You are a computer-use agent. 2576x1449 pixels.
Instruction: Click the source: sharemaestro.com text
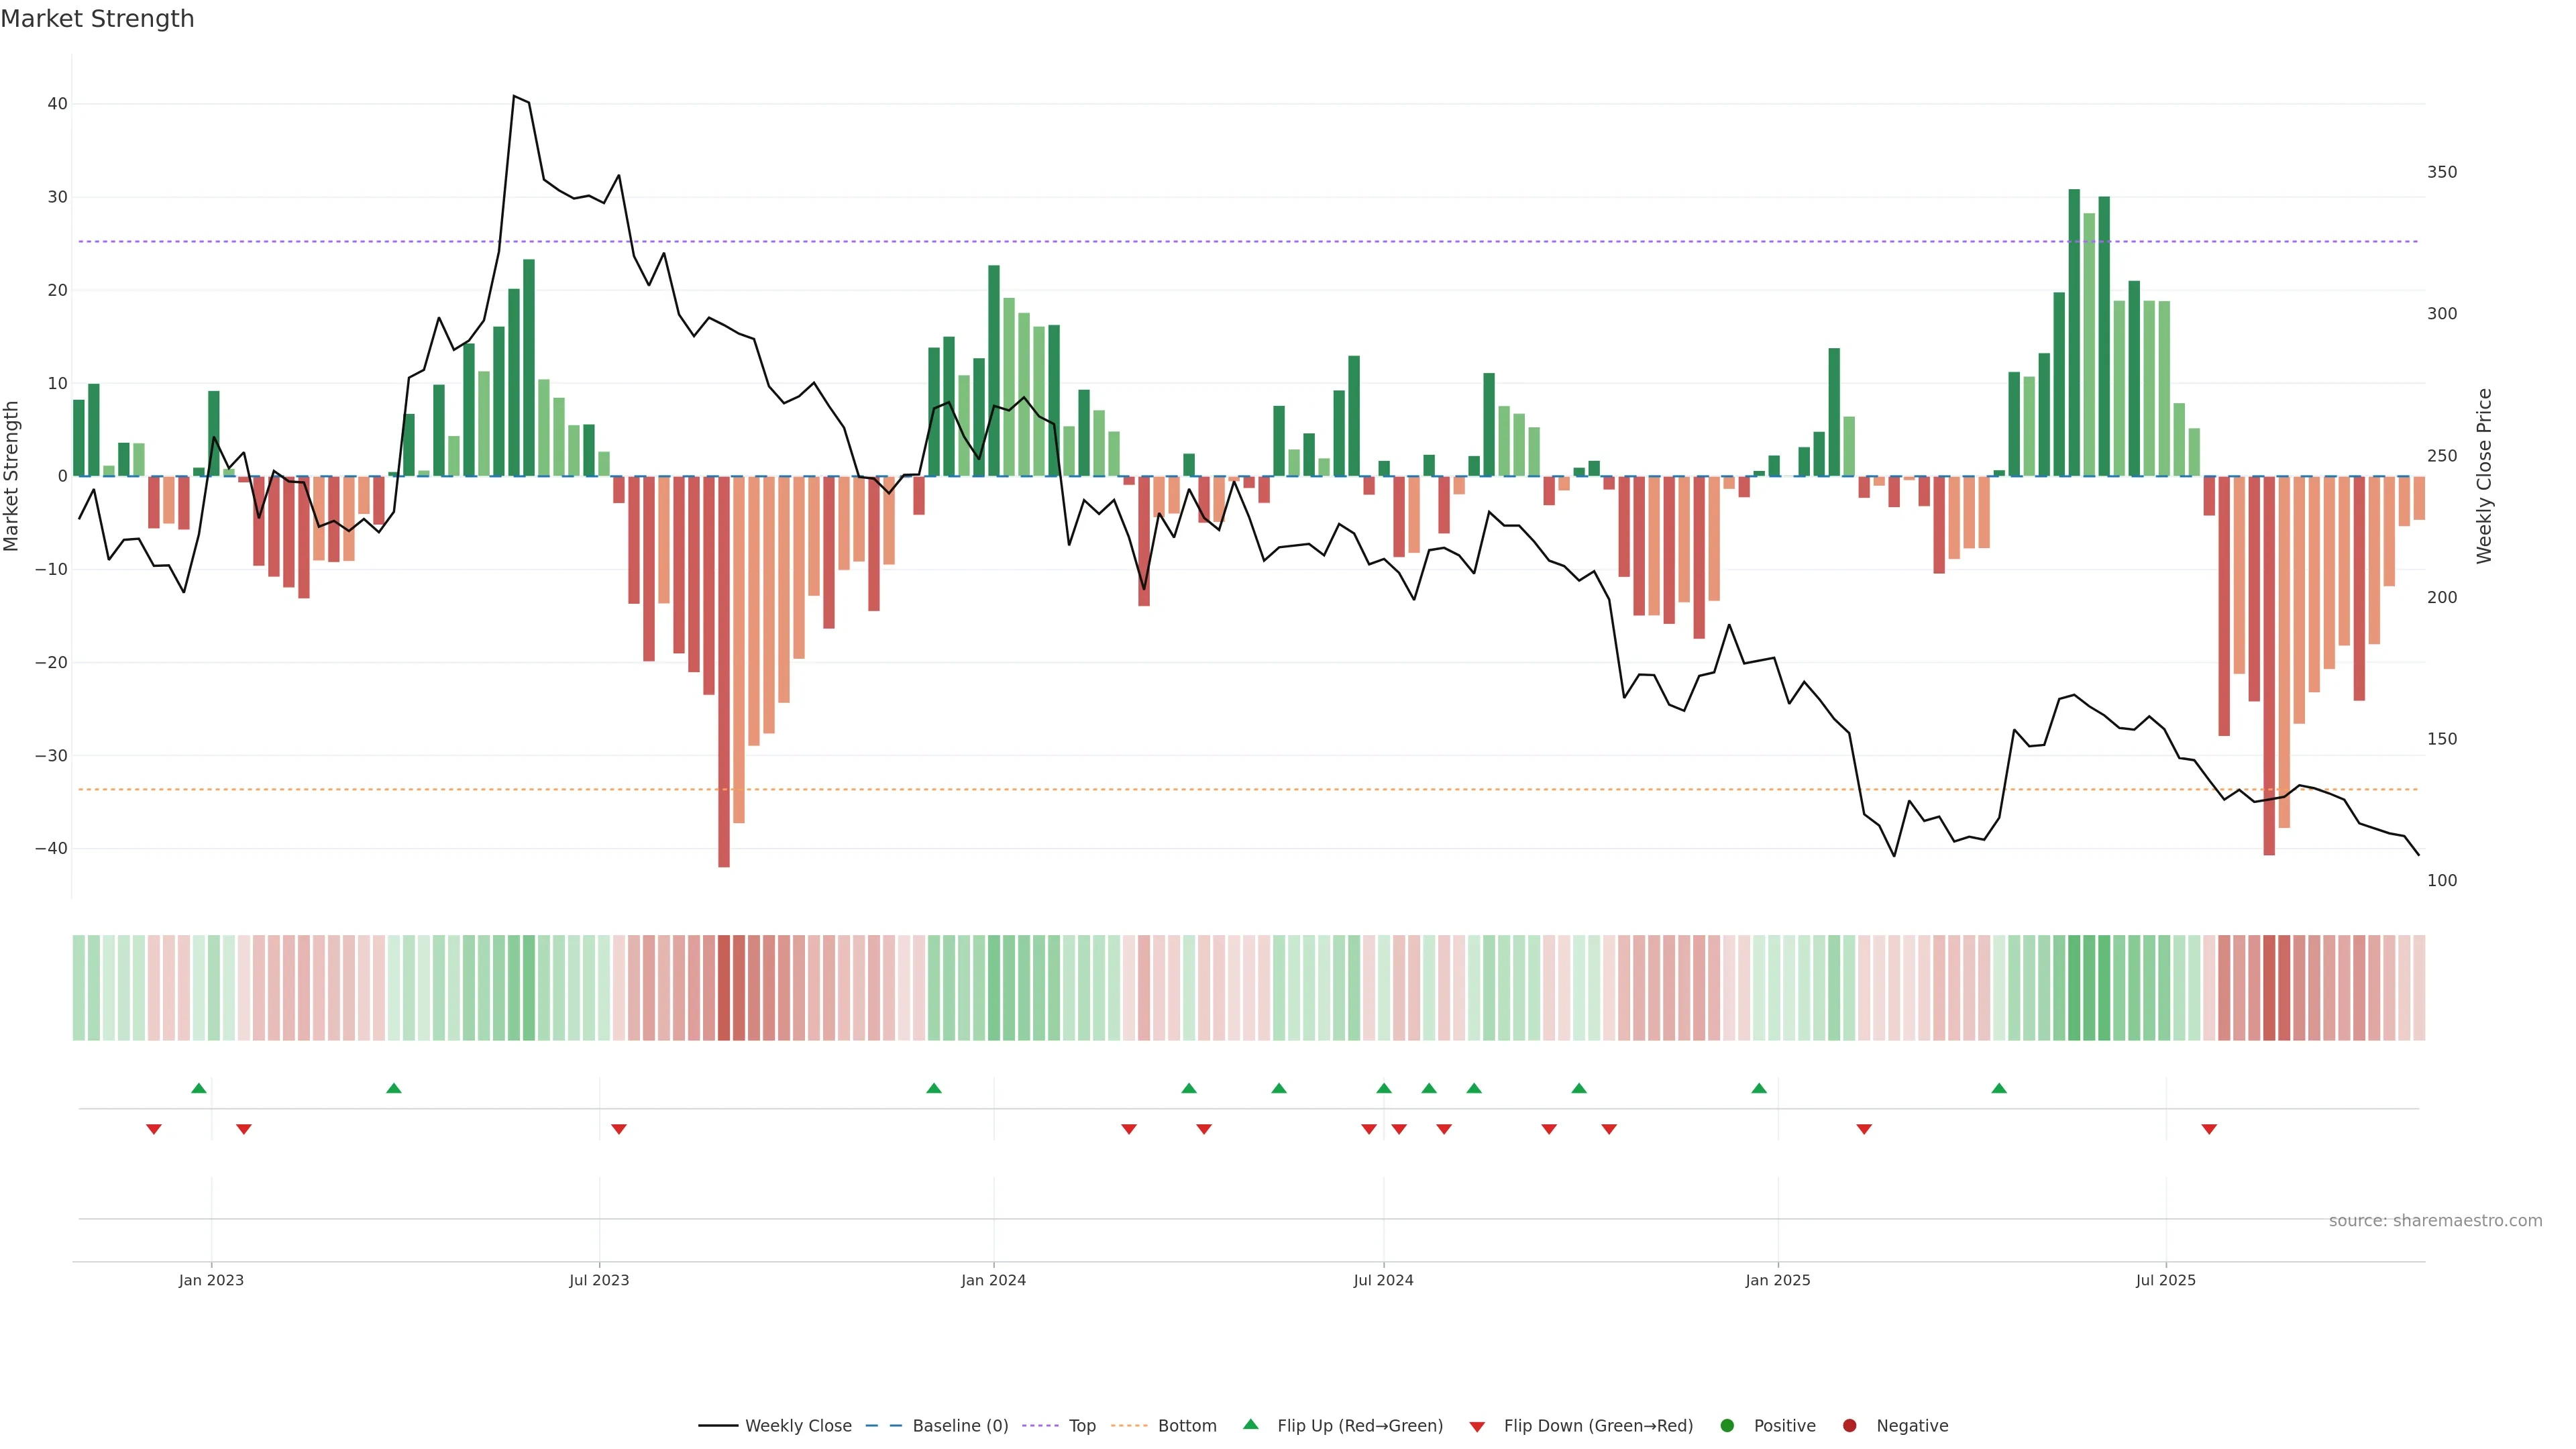2435,1221
